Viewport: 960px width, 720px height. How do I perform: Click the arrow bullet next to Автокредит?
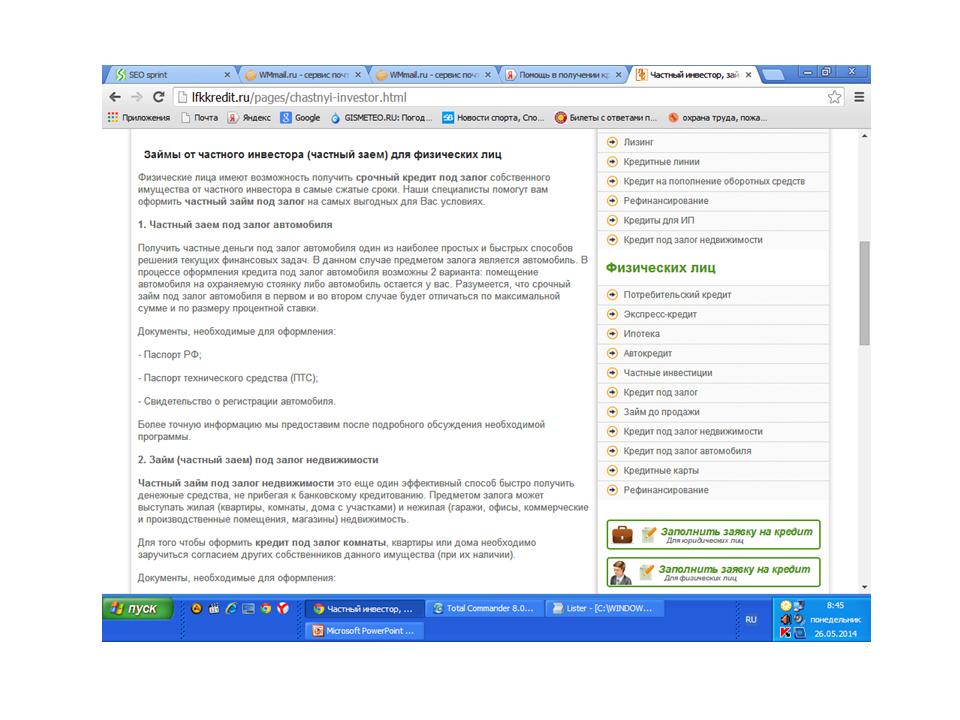coord(612,353)
